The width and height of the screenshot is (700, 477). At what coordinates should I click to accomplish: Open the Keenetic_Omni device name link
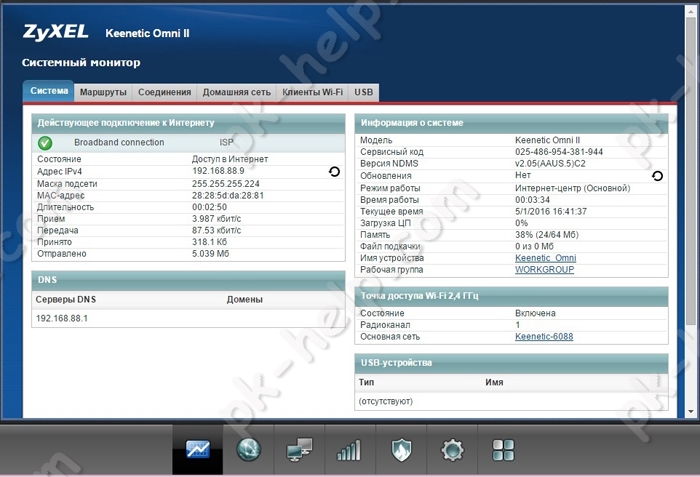pyautogui.click(x=546, y=258)
